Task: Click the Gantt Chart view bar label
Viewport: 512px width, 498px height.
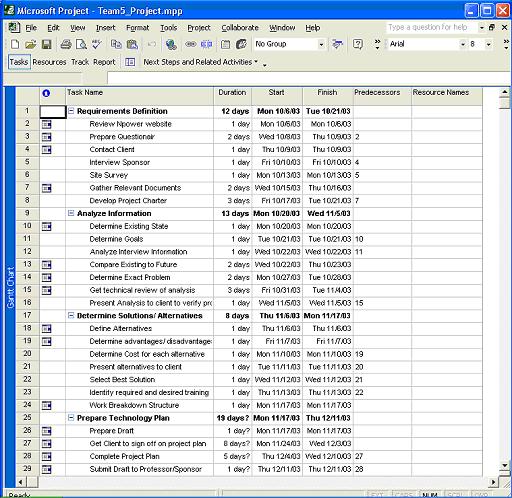Action: pos(11,288)
